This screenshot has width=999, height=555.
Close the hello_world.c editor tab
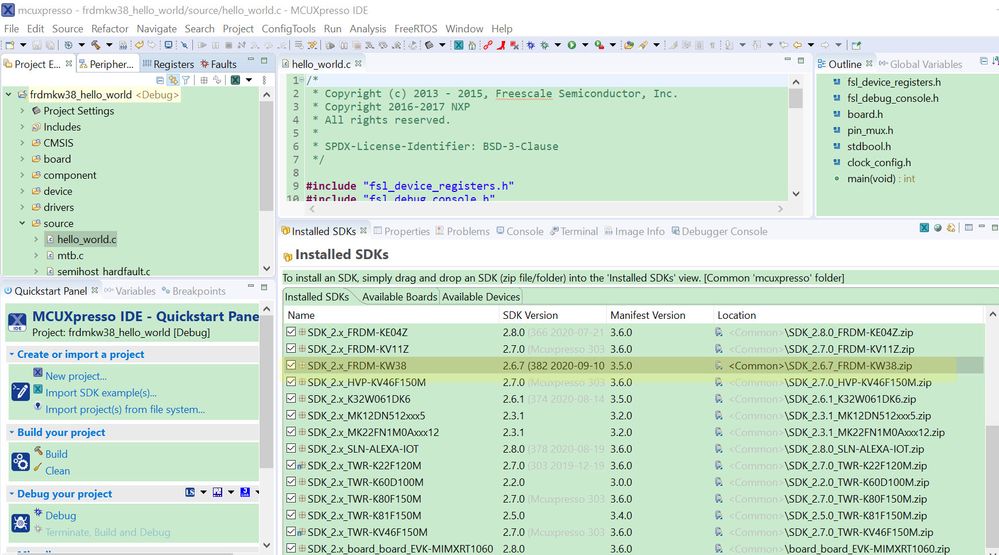coord(359,63)
